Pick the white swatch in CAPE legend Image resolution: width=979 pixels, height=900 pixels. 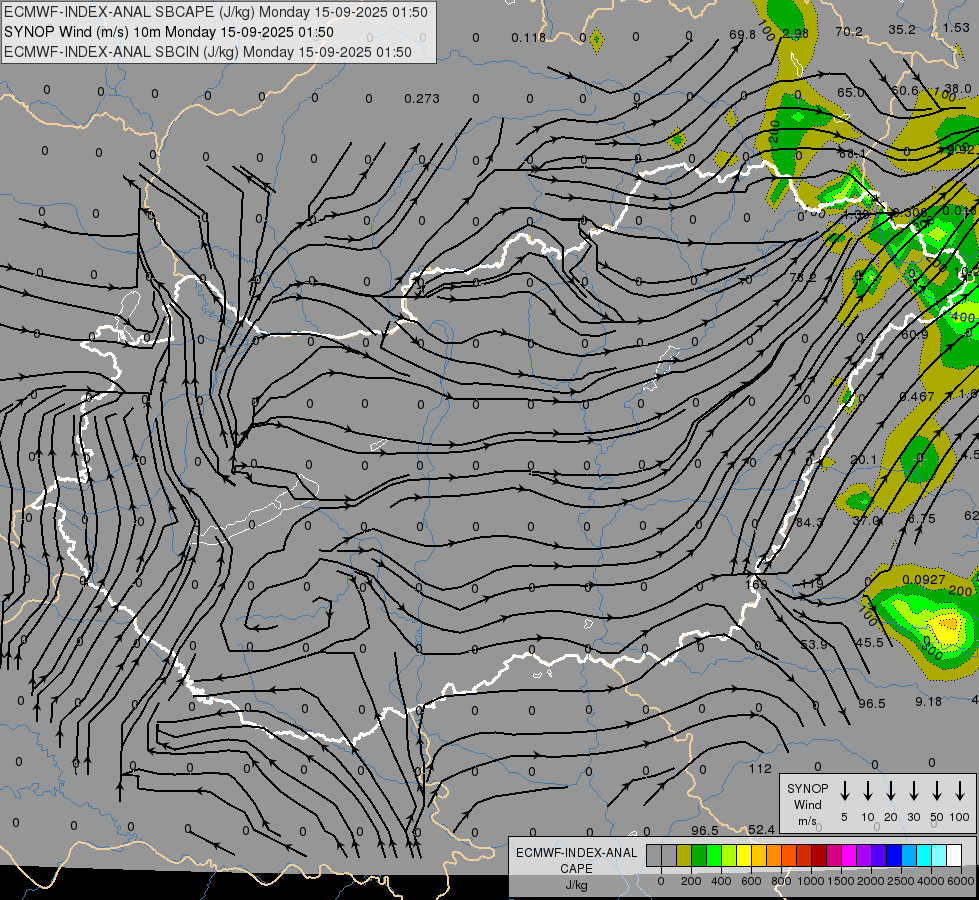(953, 856)
